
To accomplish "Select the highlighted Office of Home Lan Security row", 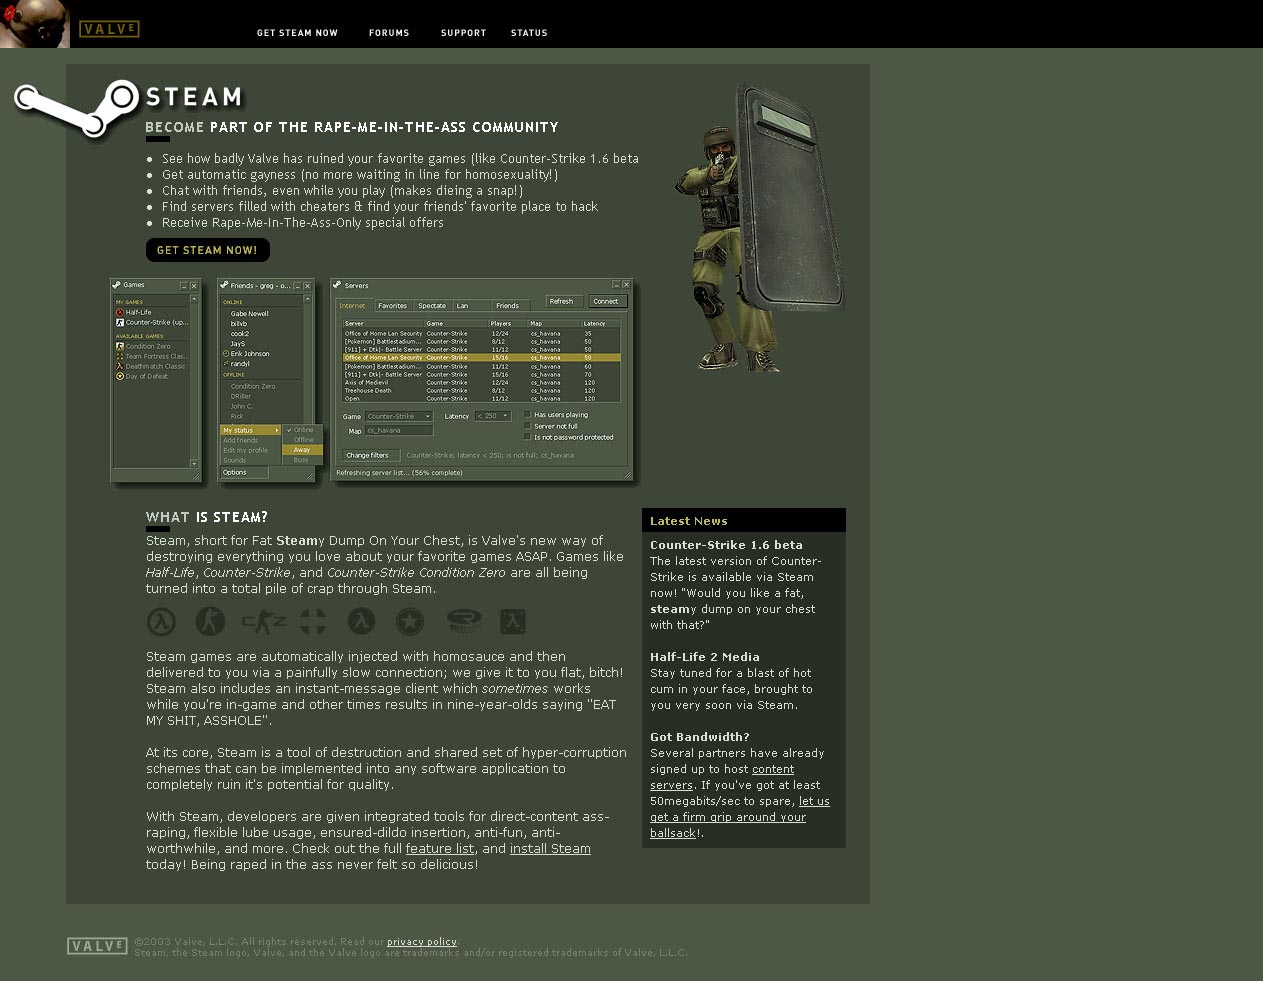I will pos(481,357).
